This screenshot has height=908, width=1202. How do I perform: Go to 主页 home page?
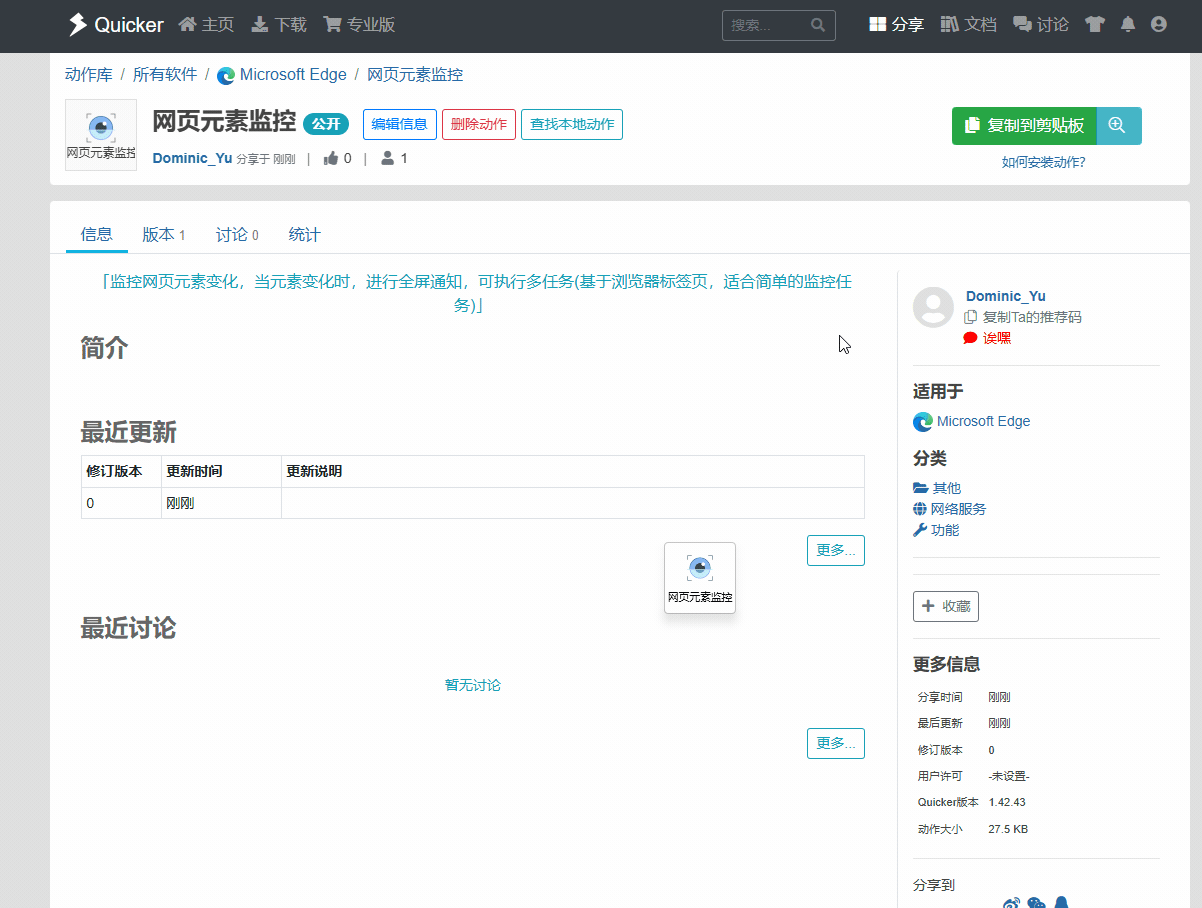(206, 25)
